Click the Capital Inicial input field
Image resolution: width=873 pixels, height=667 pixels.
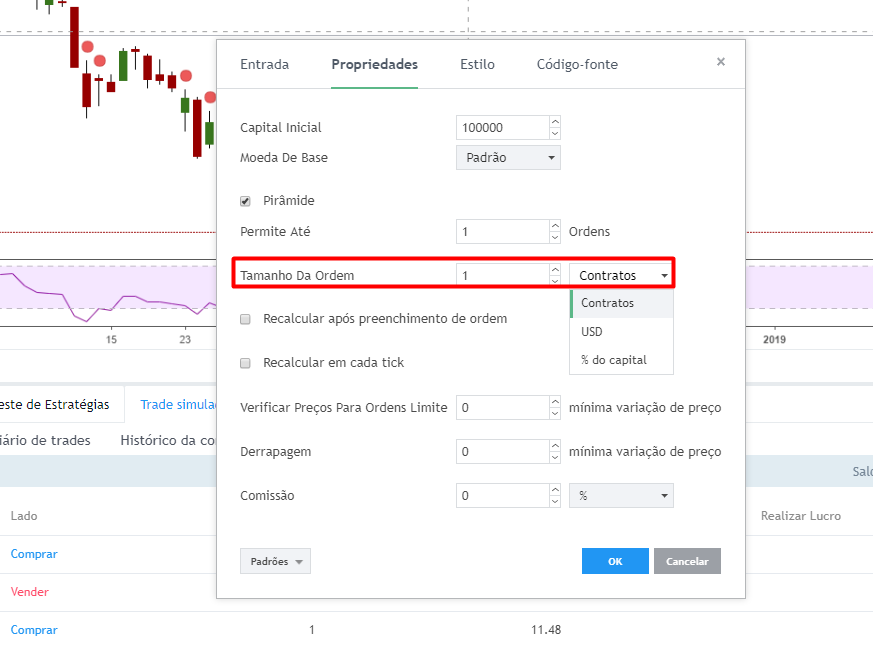[x=503, y=127]
